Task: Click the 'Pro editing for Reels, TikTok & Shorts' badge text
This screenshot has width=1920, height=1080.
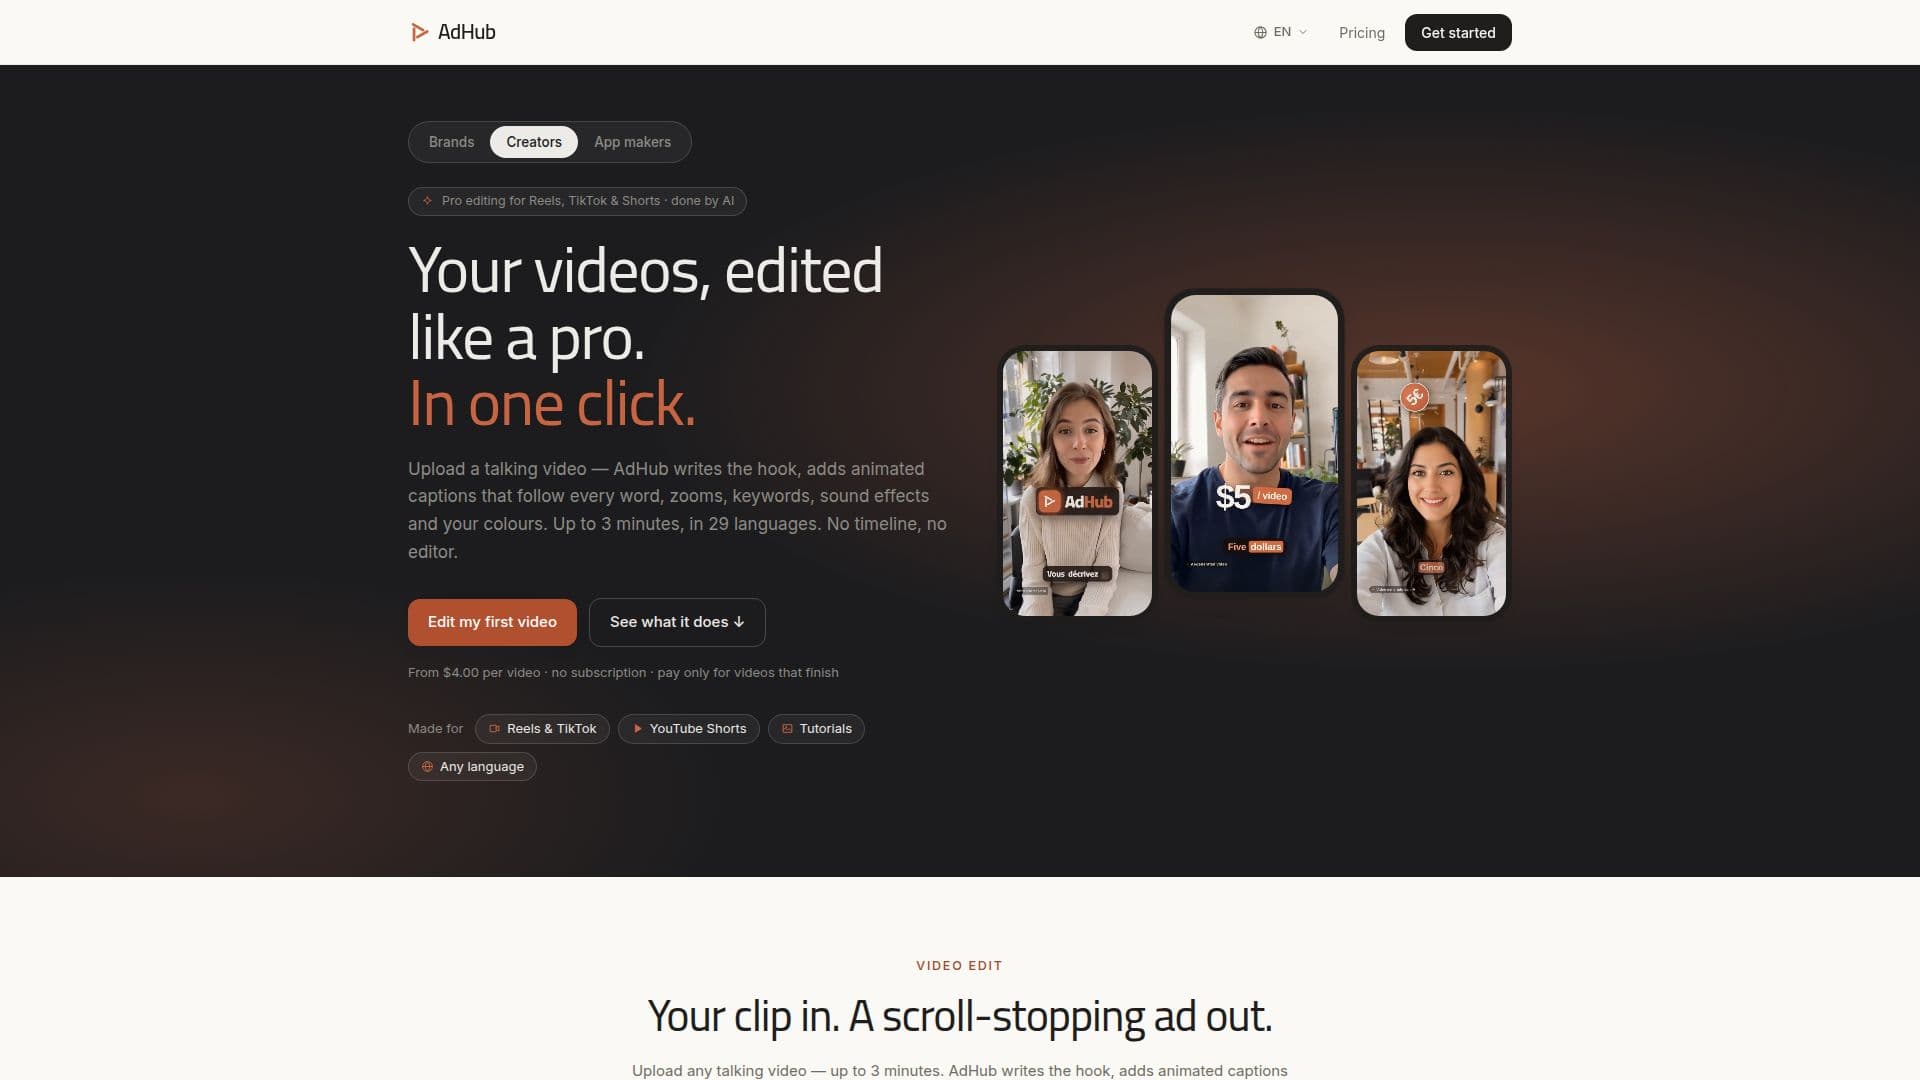Action: click(588, 201)
